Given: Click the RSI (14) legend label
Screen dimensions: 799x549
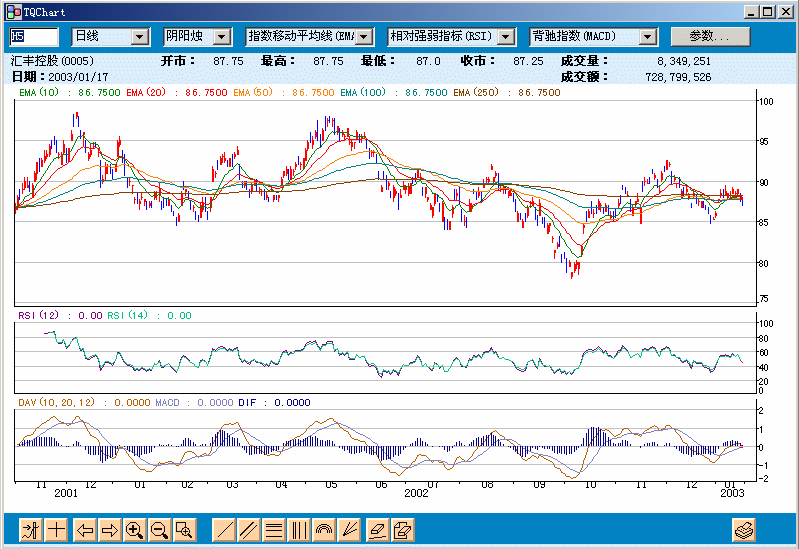Looking at the screenshot, I should coord(127,315).
